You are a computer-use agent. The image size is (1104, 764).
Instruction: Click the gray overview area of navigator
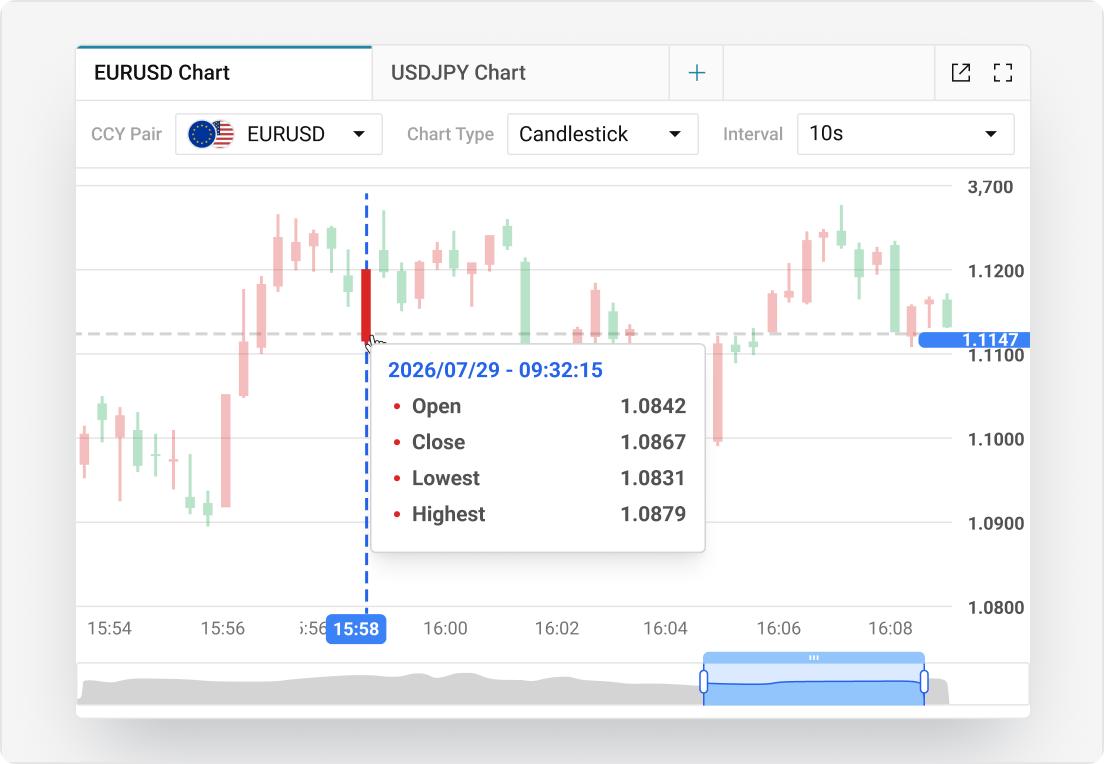pos(389,689)
